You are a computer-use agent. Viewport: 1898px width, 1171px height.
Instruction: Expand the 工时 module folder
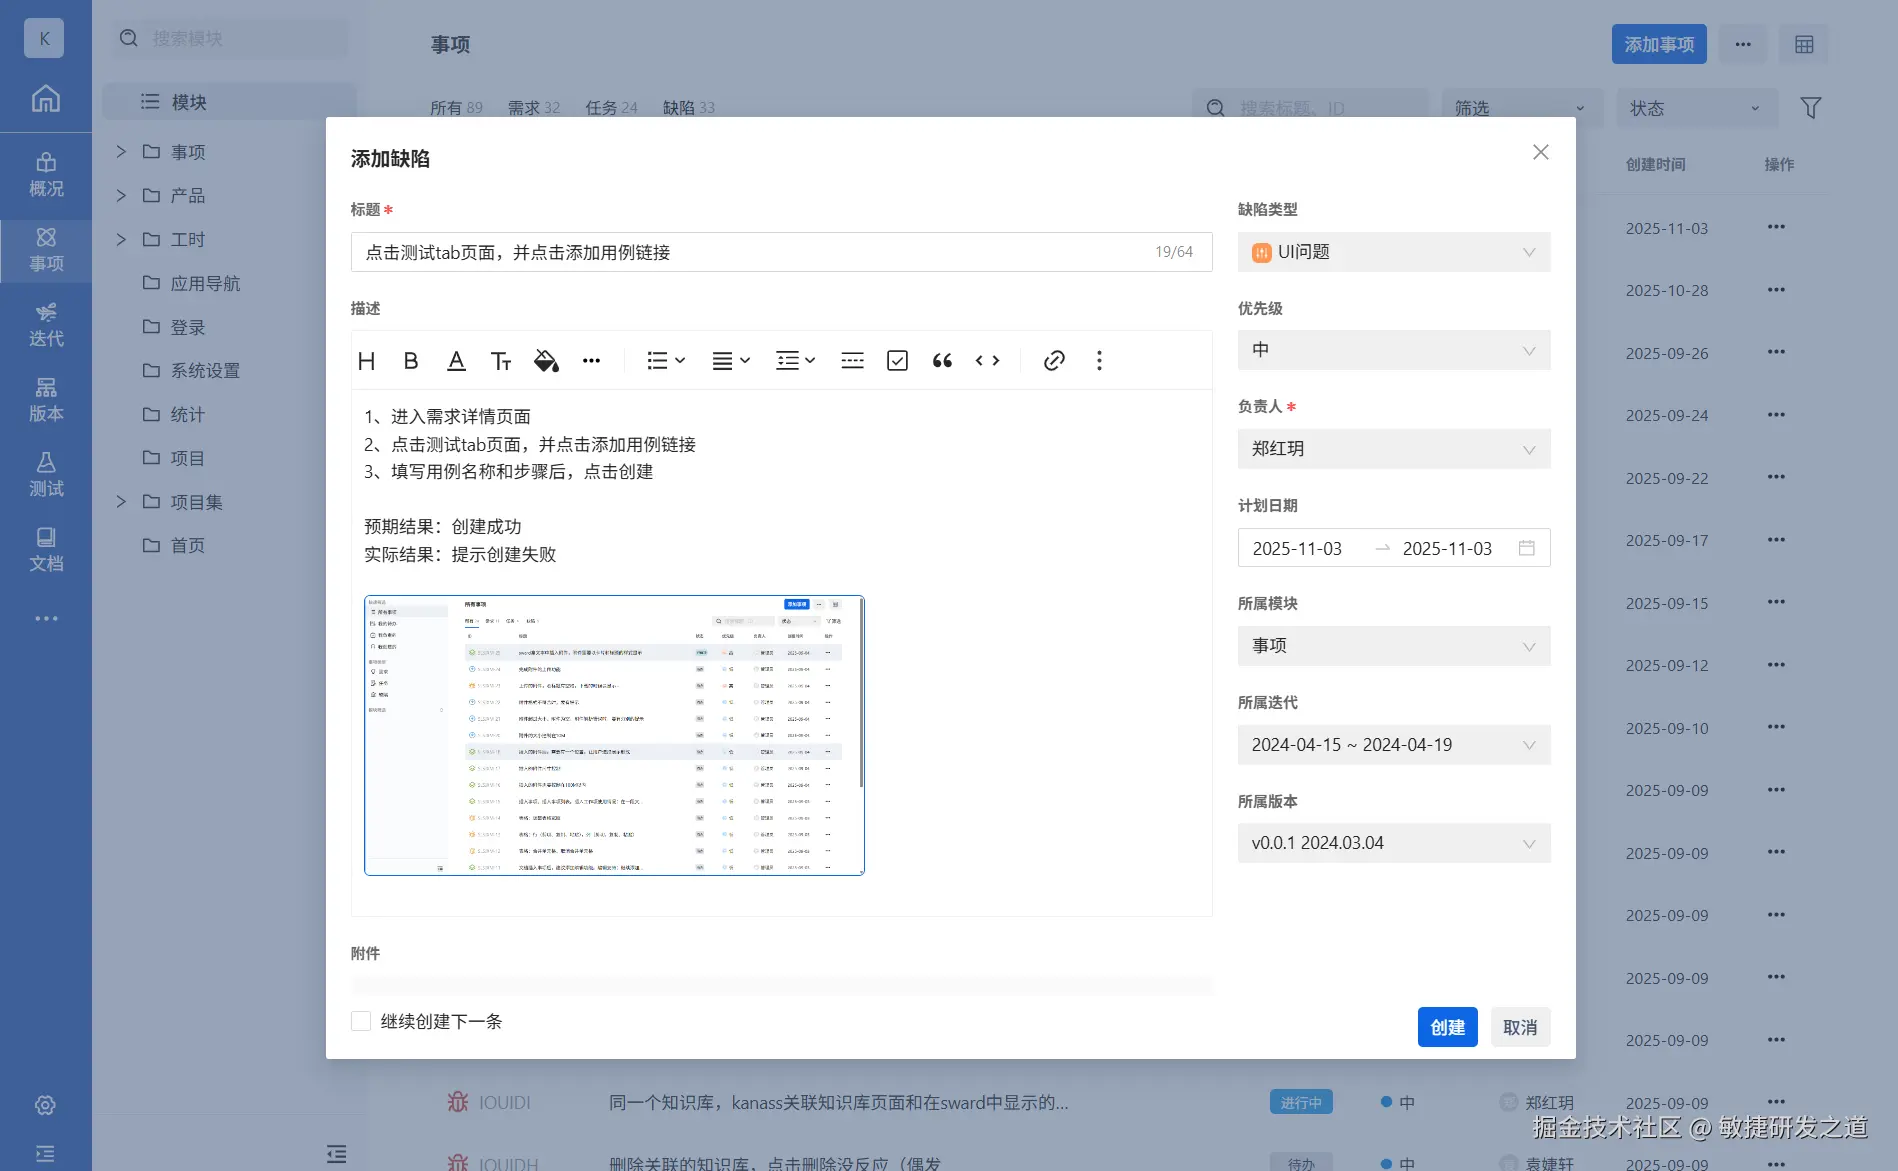pos(121,240)
